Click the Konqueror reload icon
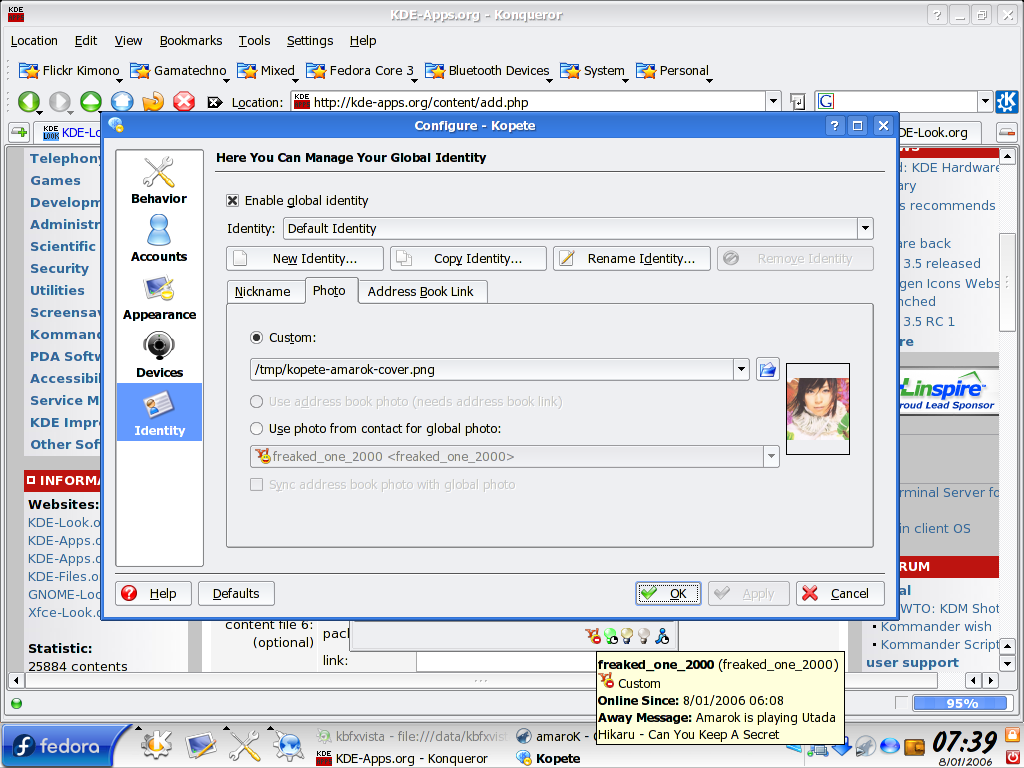1024x768 pixels. pyautogui.click(x=153, y=102)
